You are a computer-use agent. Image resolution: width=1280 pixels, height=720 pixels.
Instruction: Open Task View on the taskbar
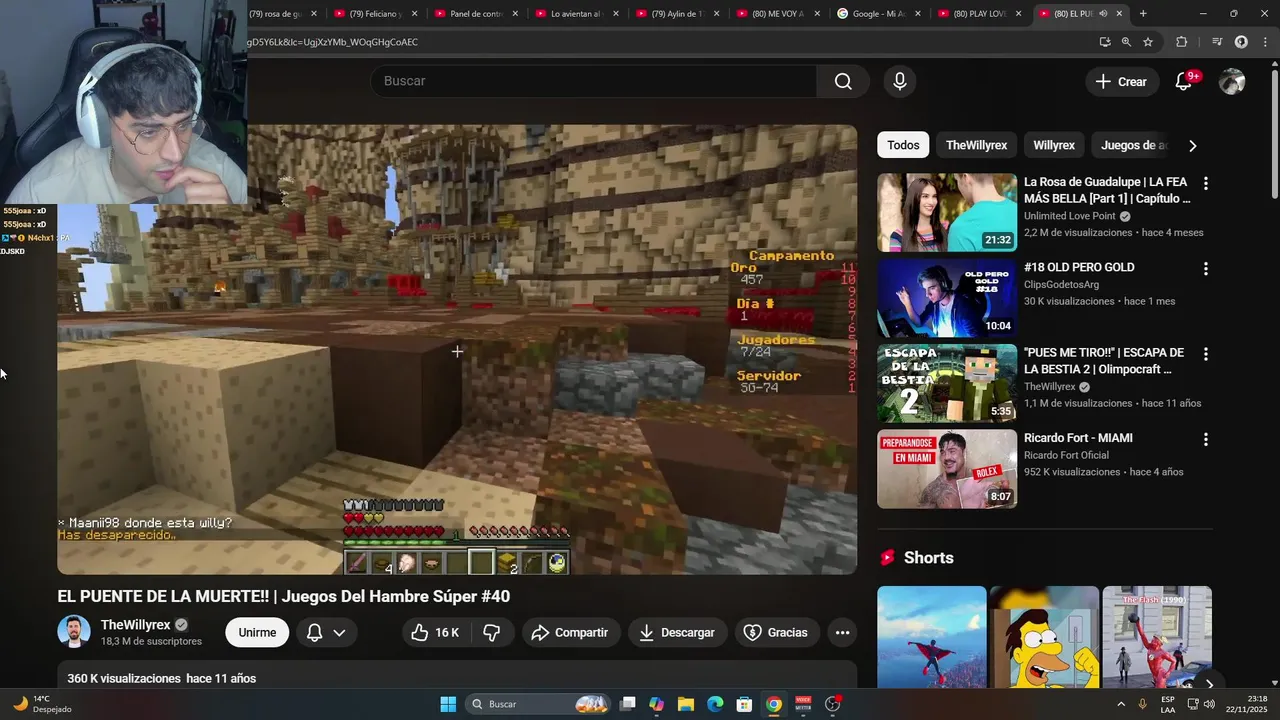627,704
